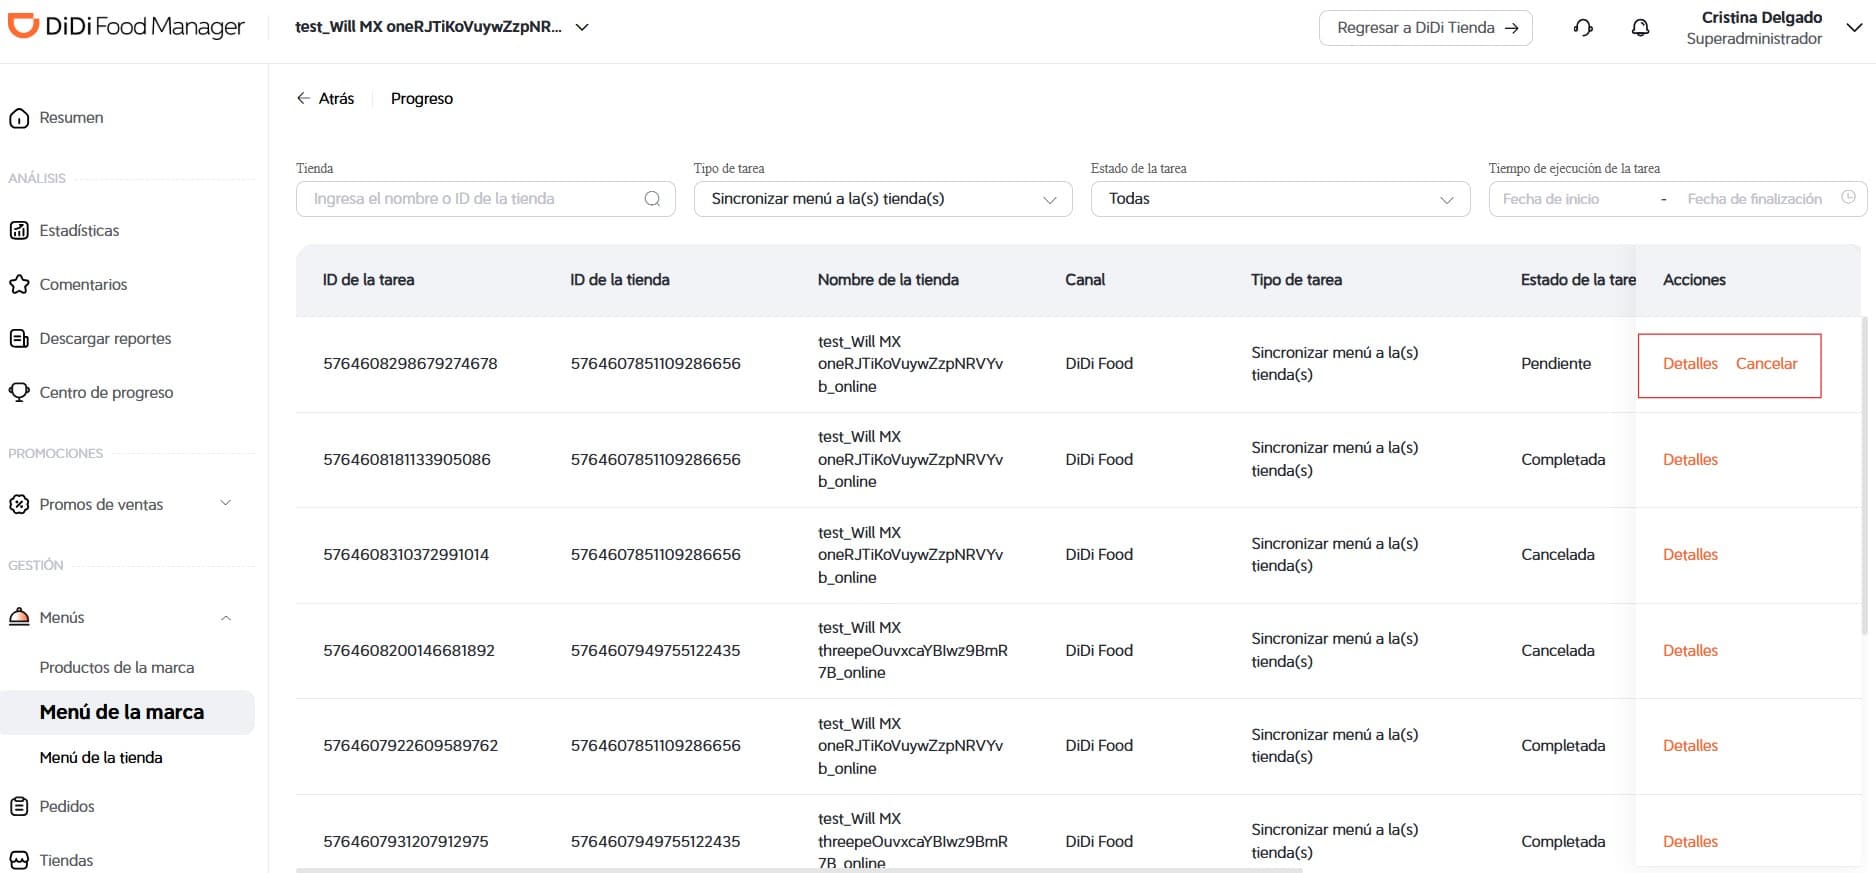Click search magnifier in Tienda field
The width and height of the screenshot is (1876, 873).
point(652,199)
